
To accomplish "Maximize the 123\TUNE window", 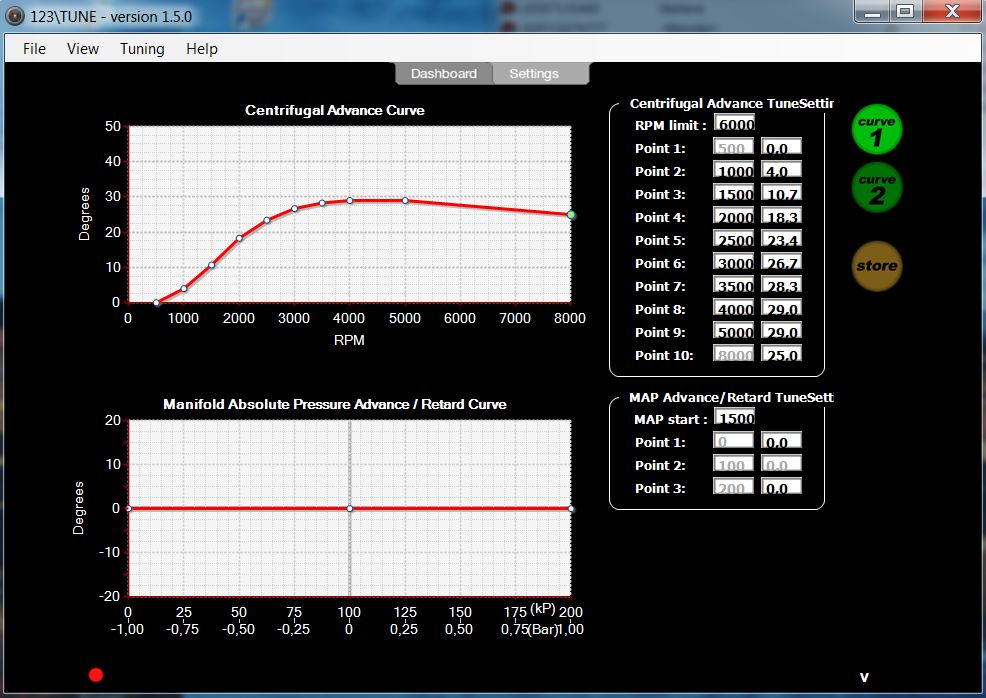I will (905, 11).
